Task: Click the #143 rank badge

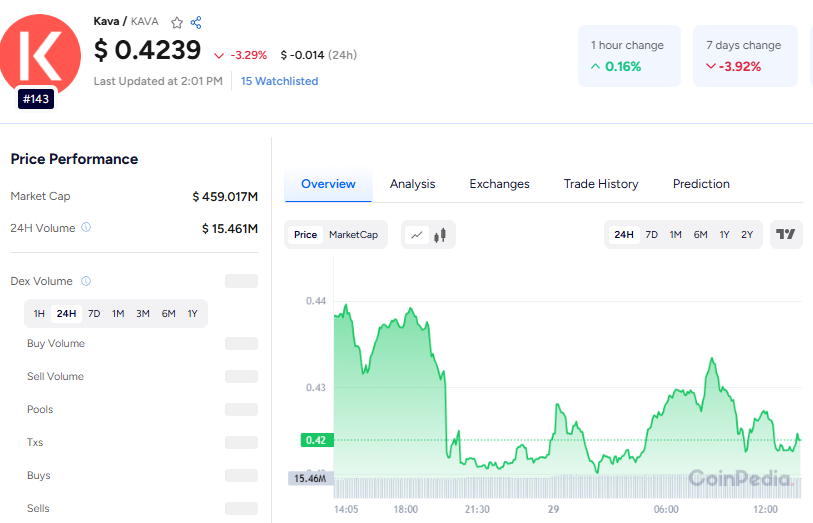Action: pyautogui.click(x=36, y=99)
